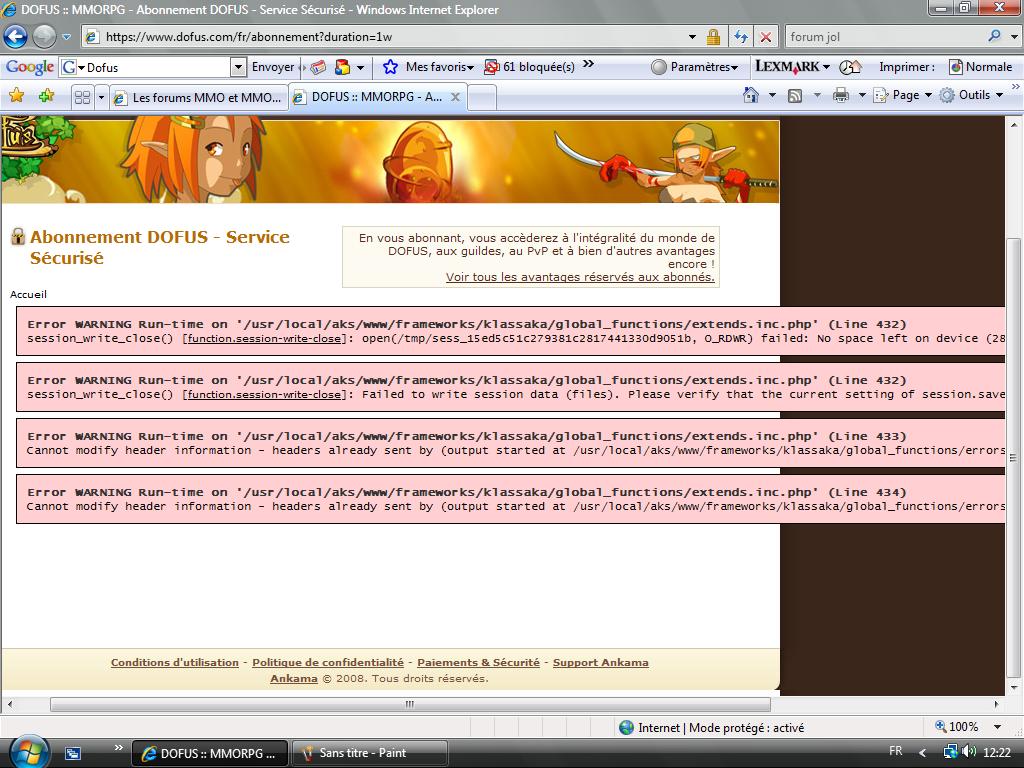Click the first 'function.session-write-close' link
Image resolution: width=1024 pixels, height=768 pixels.
[x=264, y=338]
